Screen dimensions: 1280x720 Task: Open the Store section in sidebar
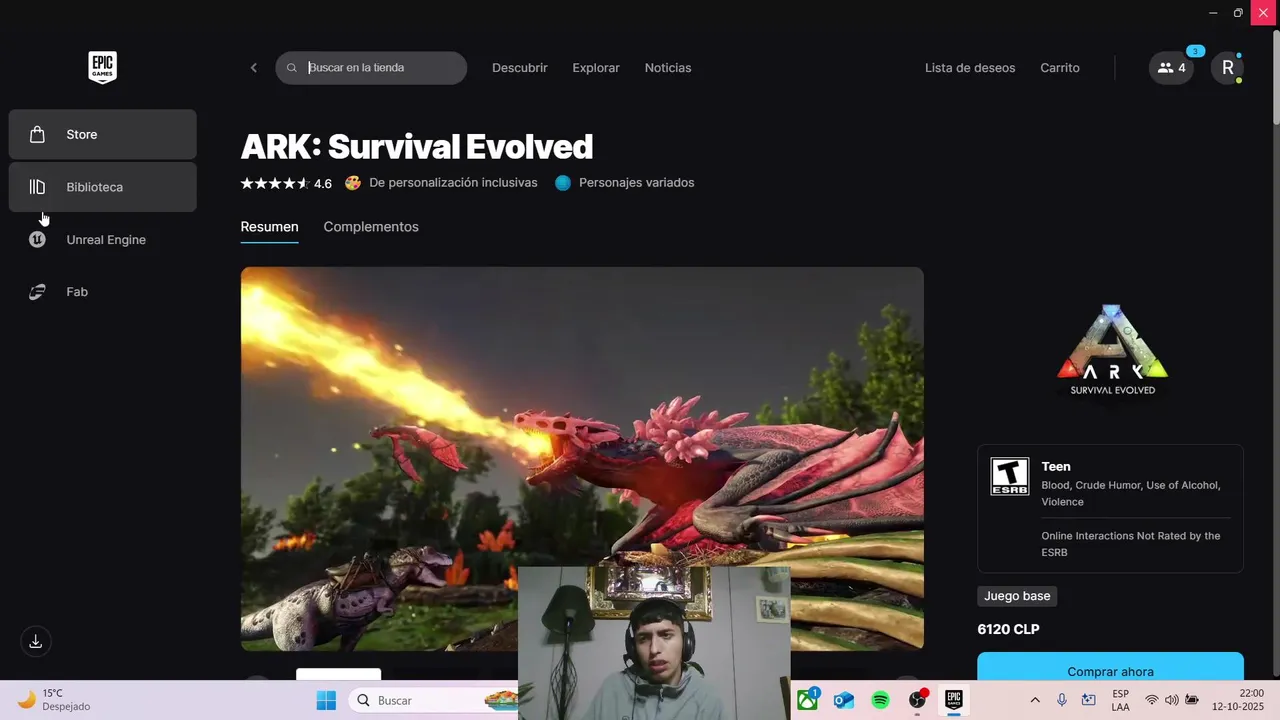pyautogui.click(x=102, y=134)
